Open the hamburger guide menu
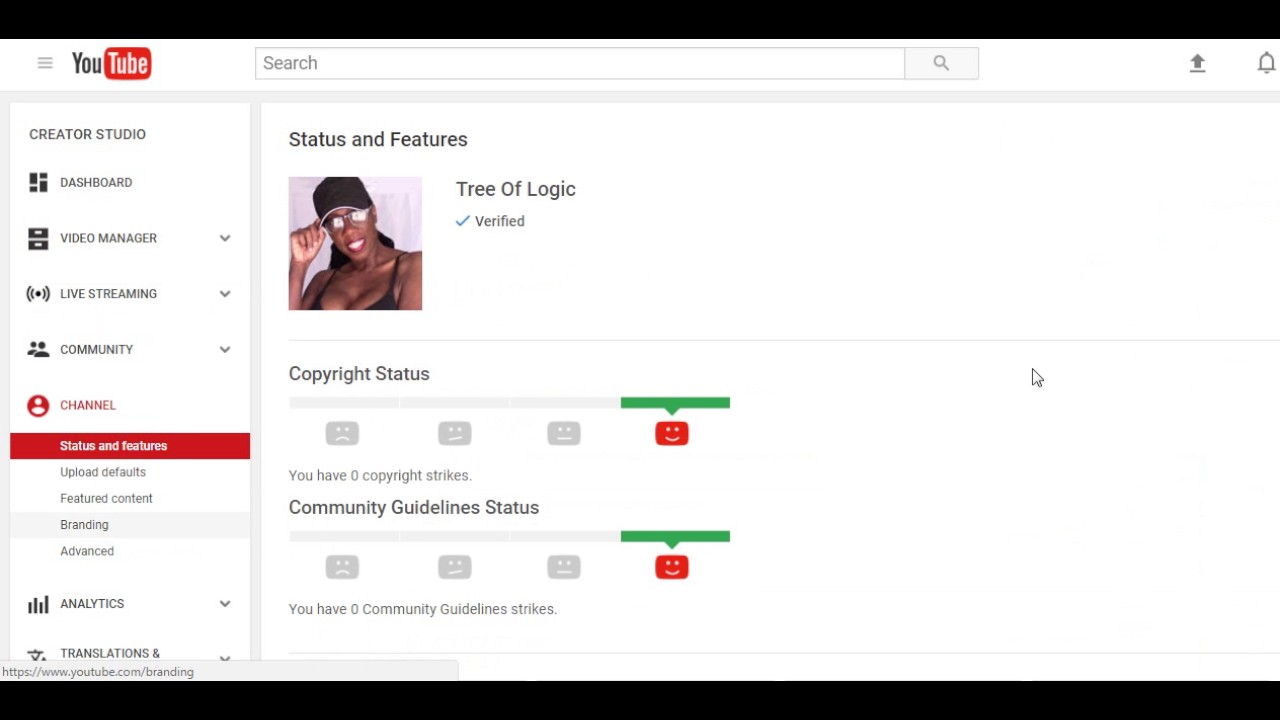The image size is (1280, 720). 45,63
